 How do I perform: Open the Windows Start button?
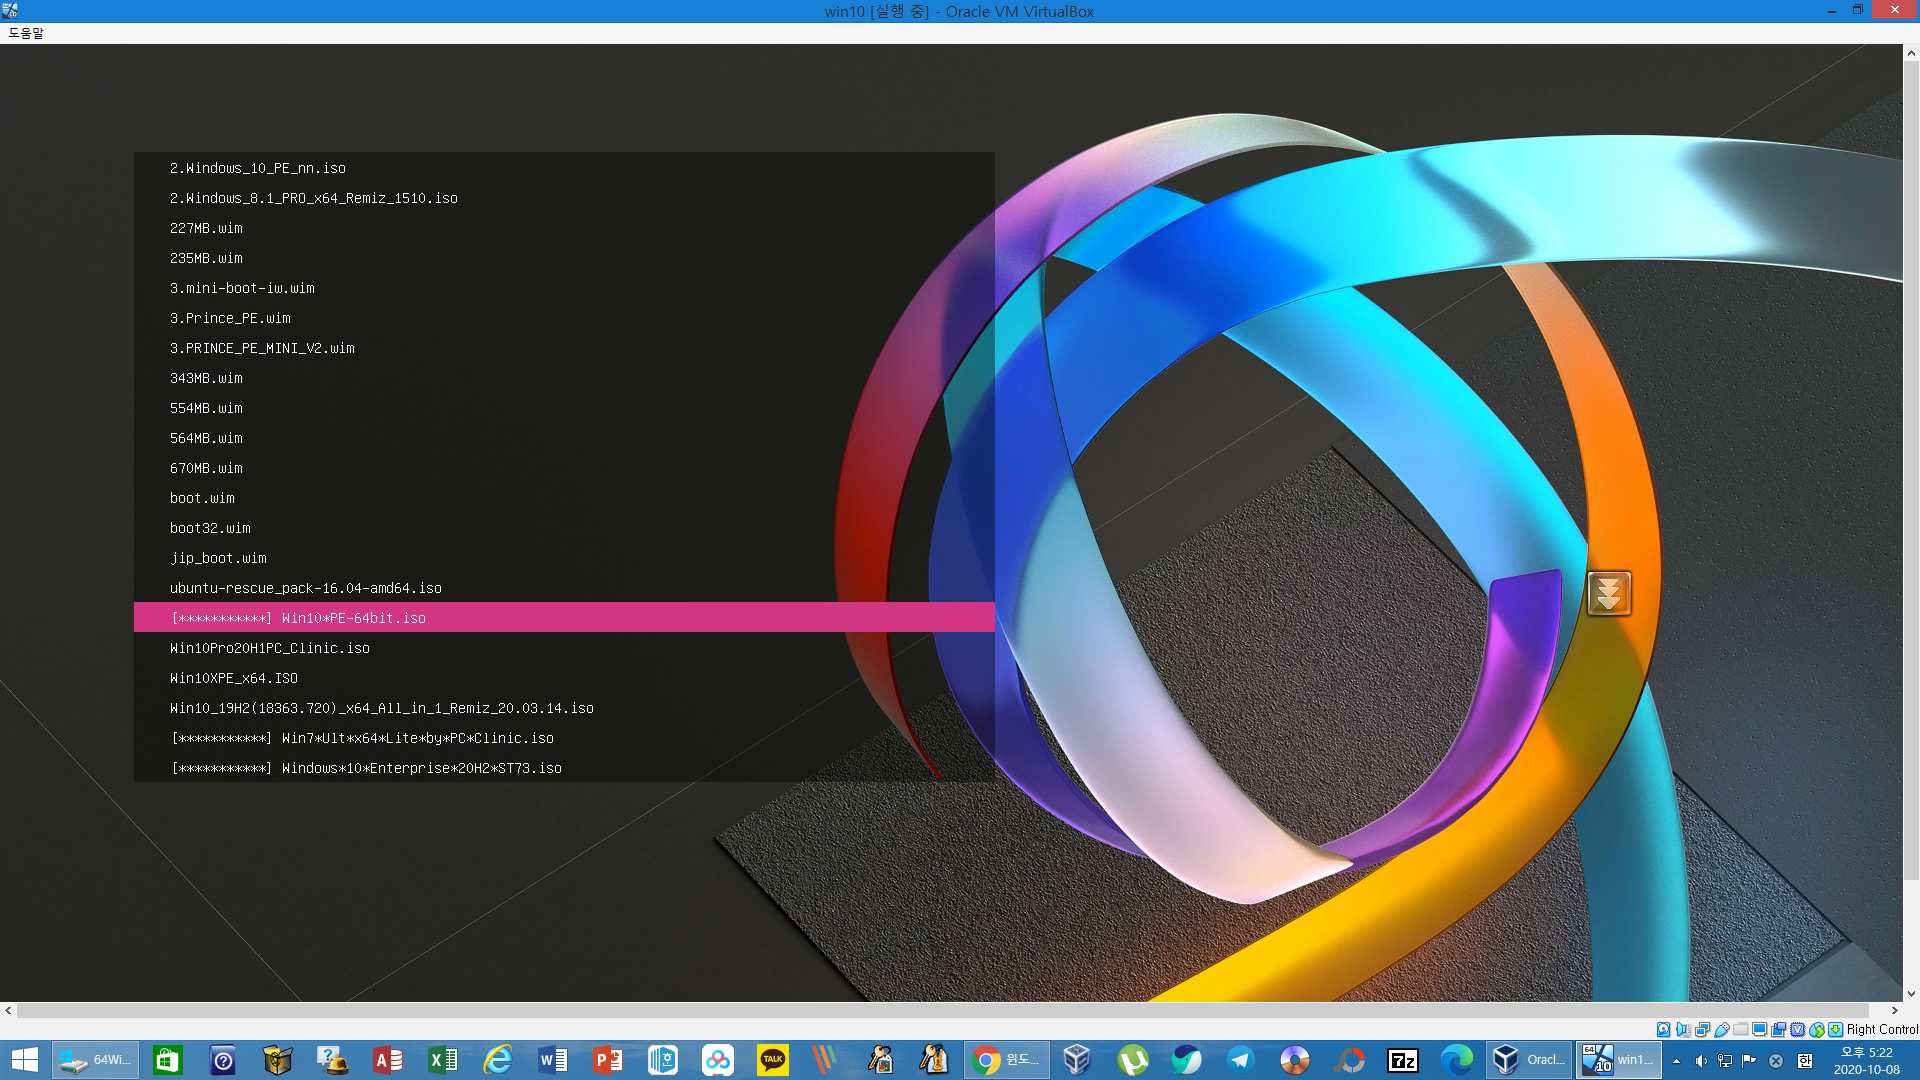[24, 1060]
